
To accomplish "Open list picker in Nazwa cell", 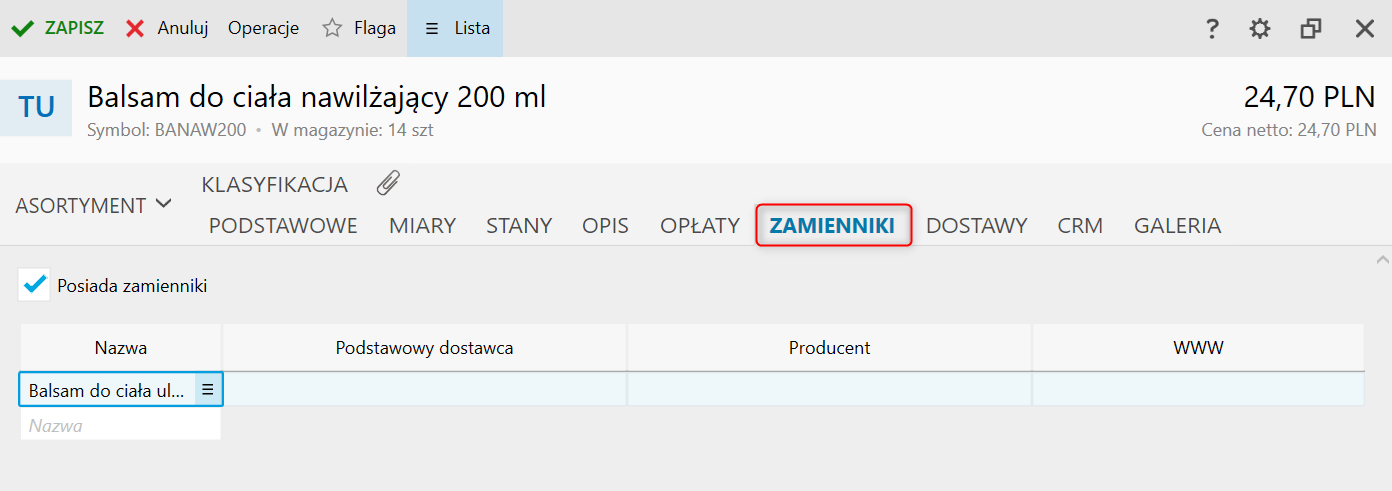I will [208, 390].
